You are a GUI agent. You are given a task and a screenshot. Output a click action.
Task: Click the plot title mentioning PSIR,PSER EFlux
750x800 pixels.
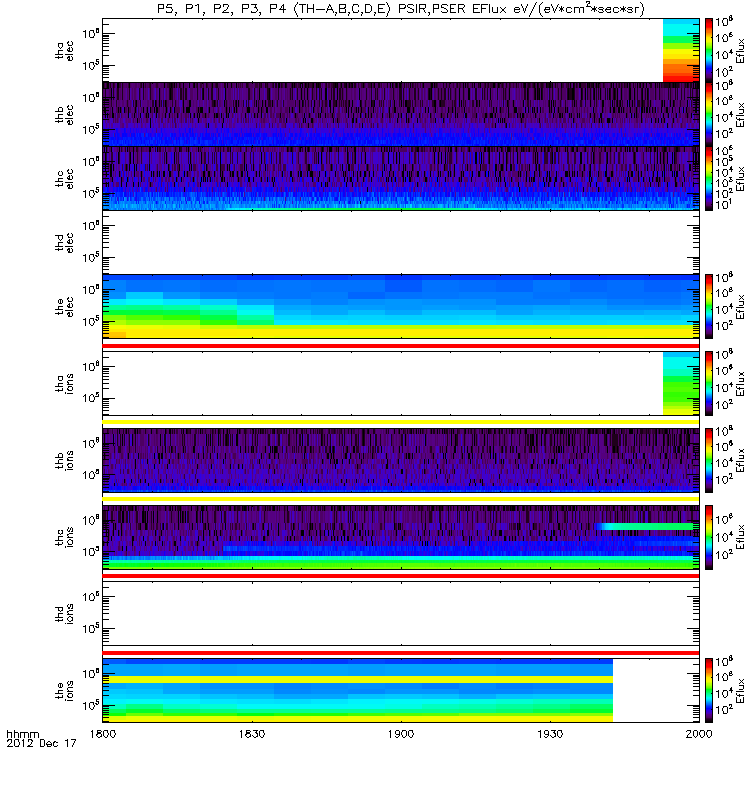(x=401, y=9)
